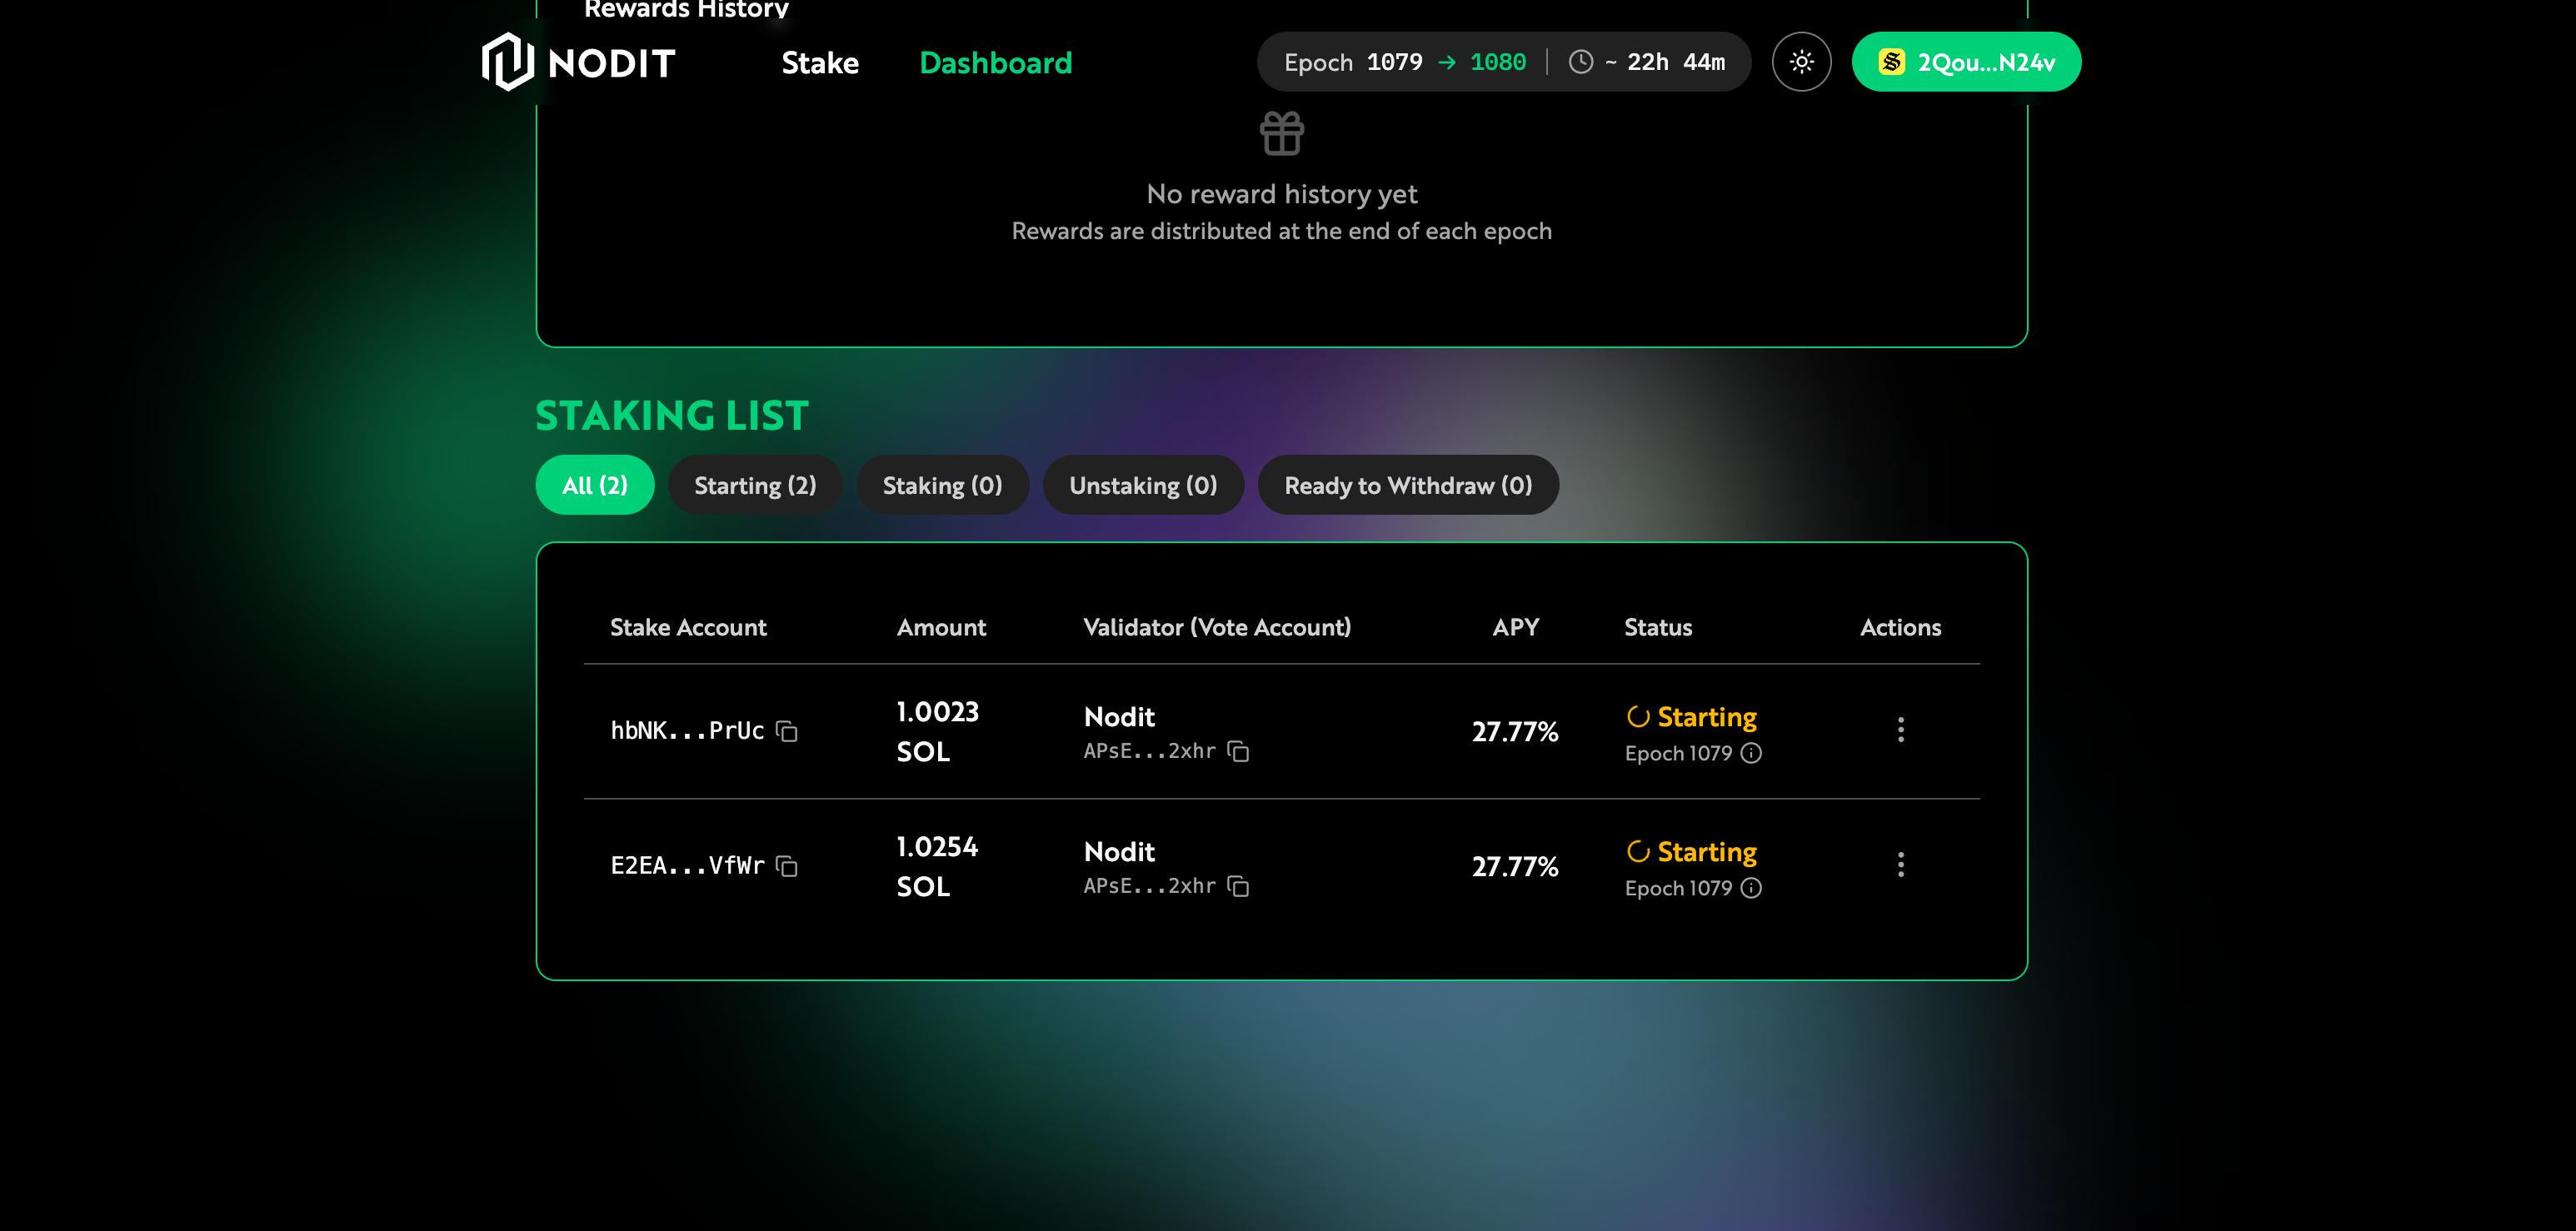Click the wallet icon on the 2Qou...N24v button
The height and width of the screenshot is (1231, 2576).
coord(1891,62)
